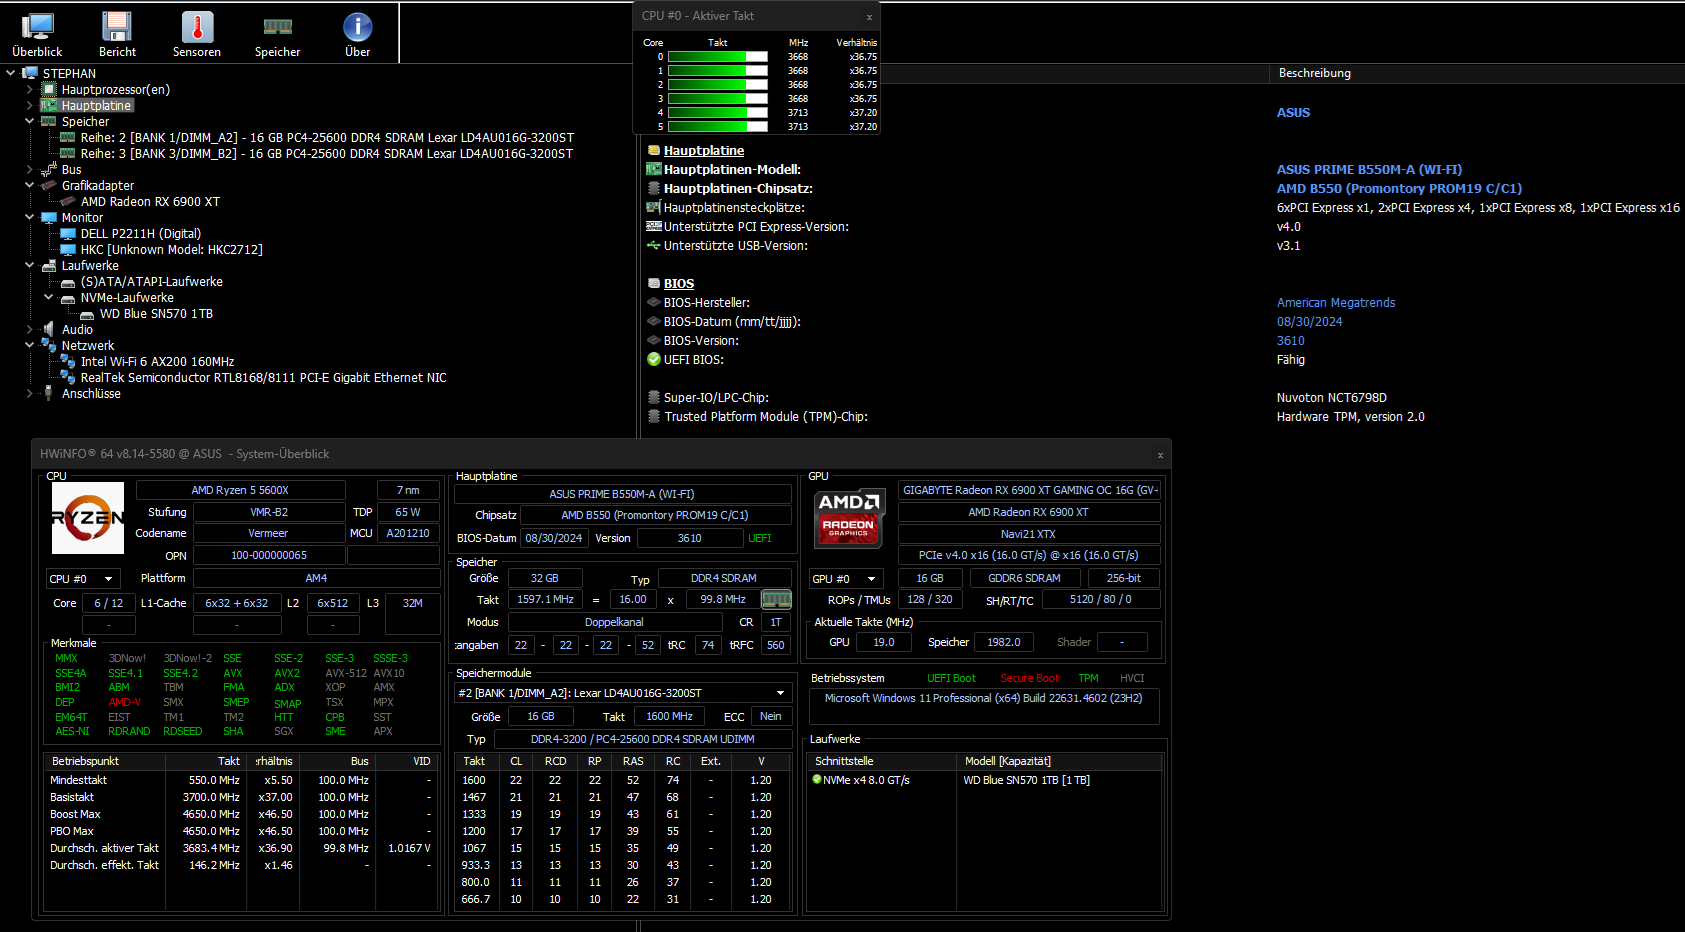
Task: Open the American Megatrends link
Action: 1335,302
